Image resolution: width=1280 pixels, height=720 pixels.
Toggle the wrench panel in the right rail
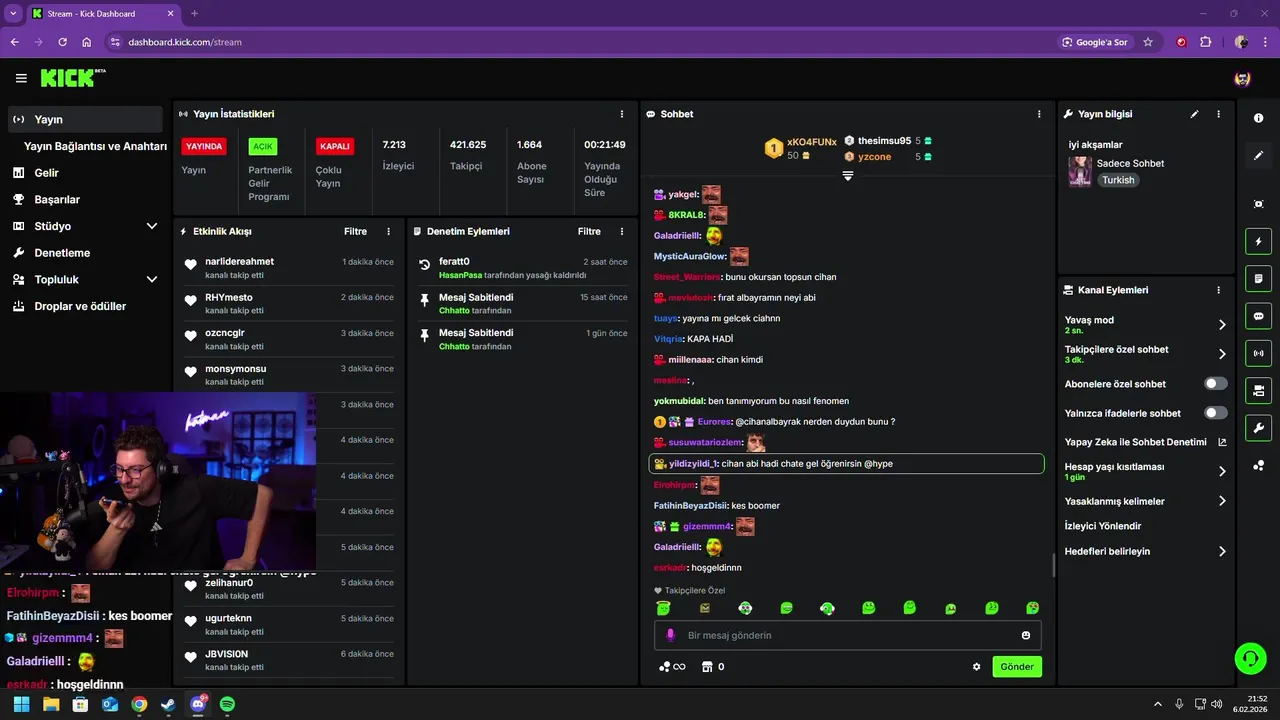pos(1258,428)
